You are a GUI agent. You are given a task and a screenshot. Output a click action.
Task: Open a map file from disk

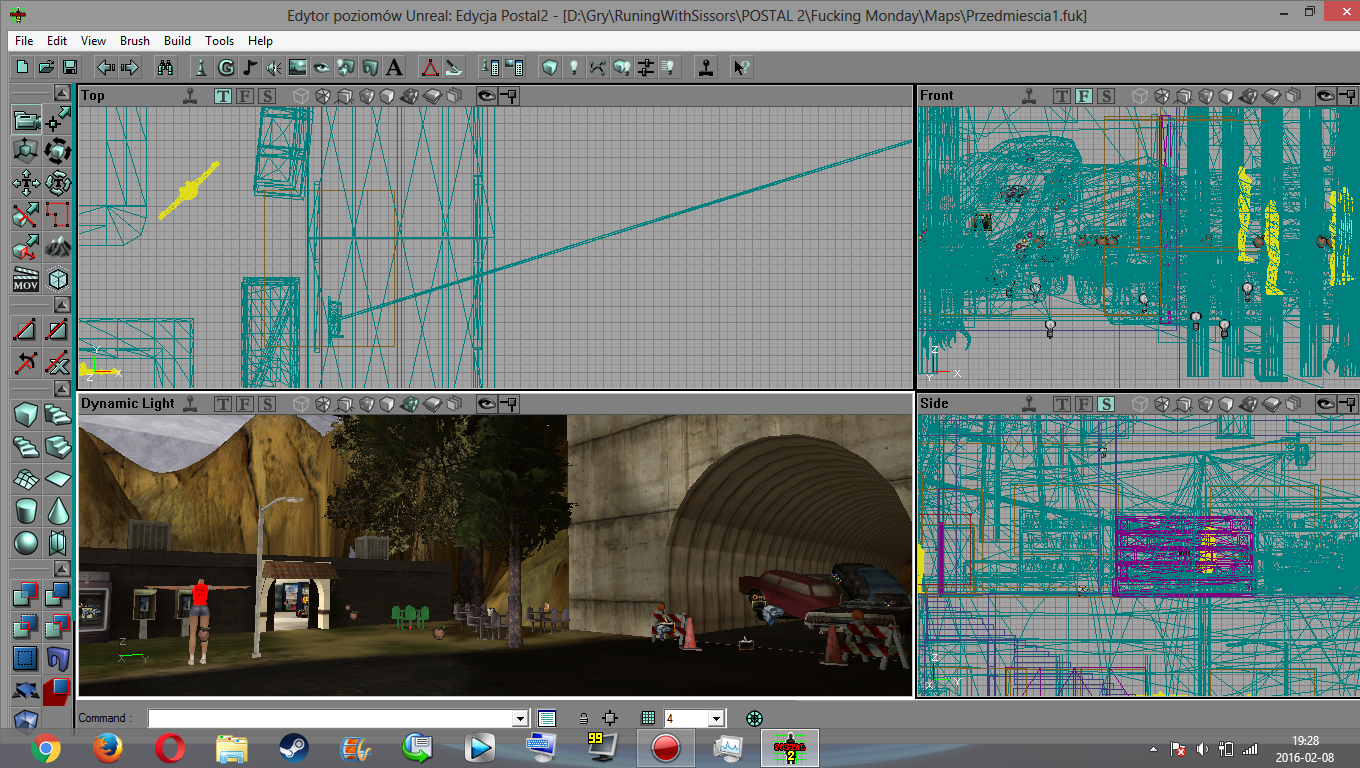click(x=46, y=67)
